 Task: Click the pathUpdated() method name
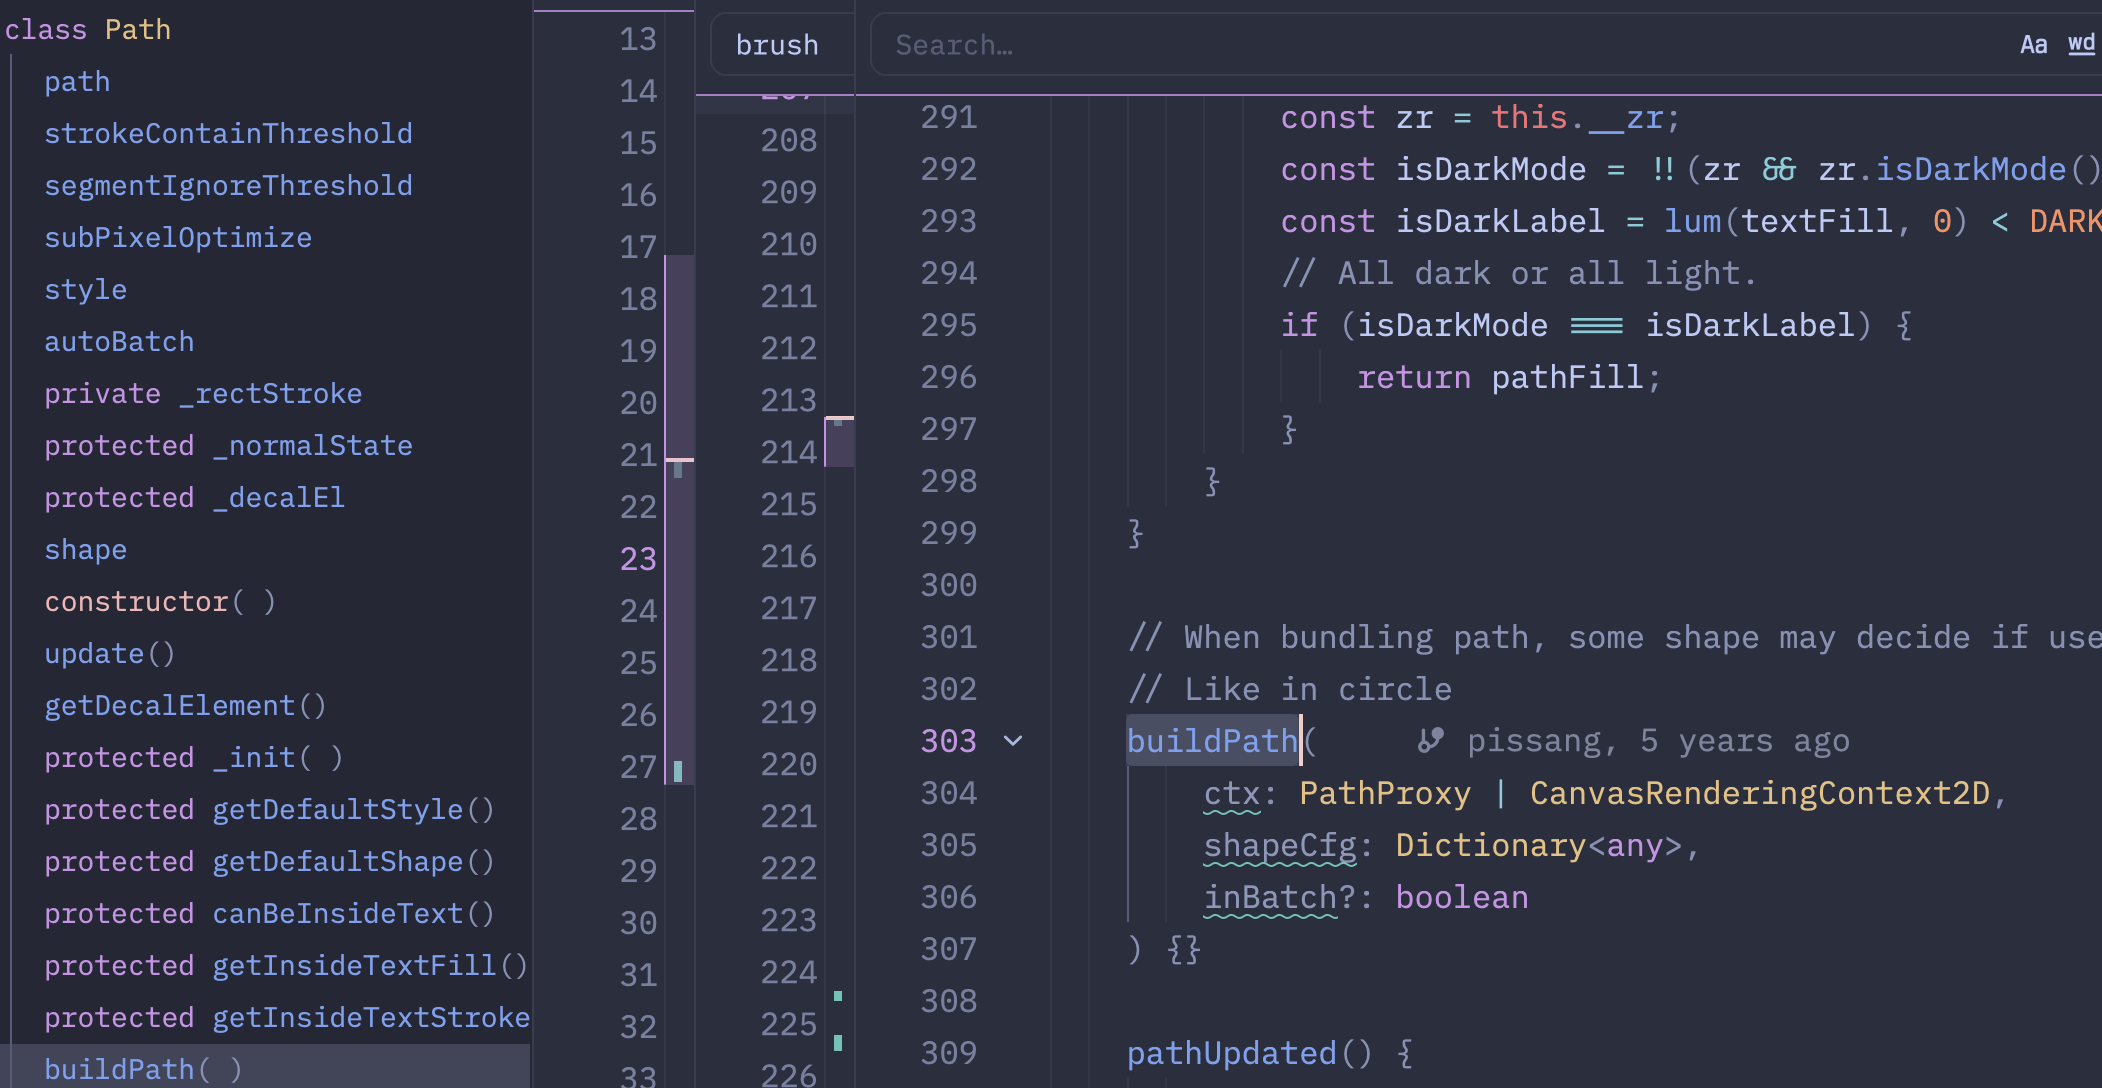[1231, 1053]
